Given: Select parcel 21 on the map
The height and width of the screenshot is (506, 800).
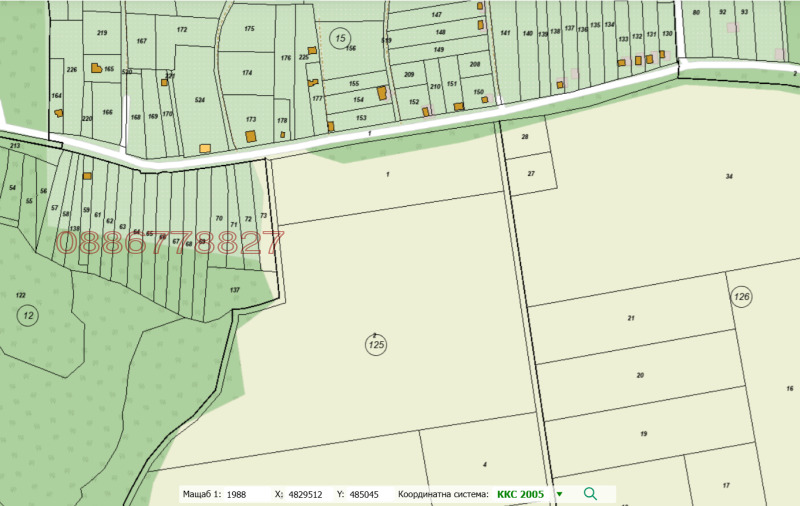Looking at the screenshot, I should (631, 318).
